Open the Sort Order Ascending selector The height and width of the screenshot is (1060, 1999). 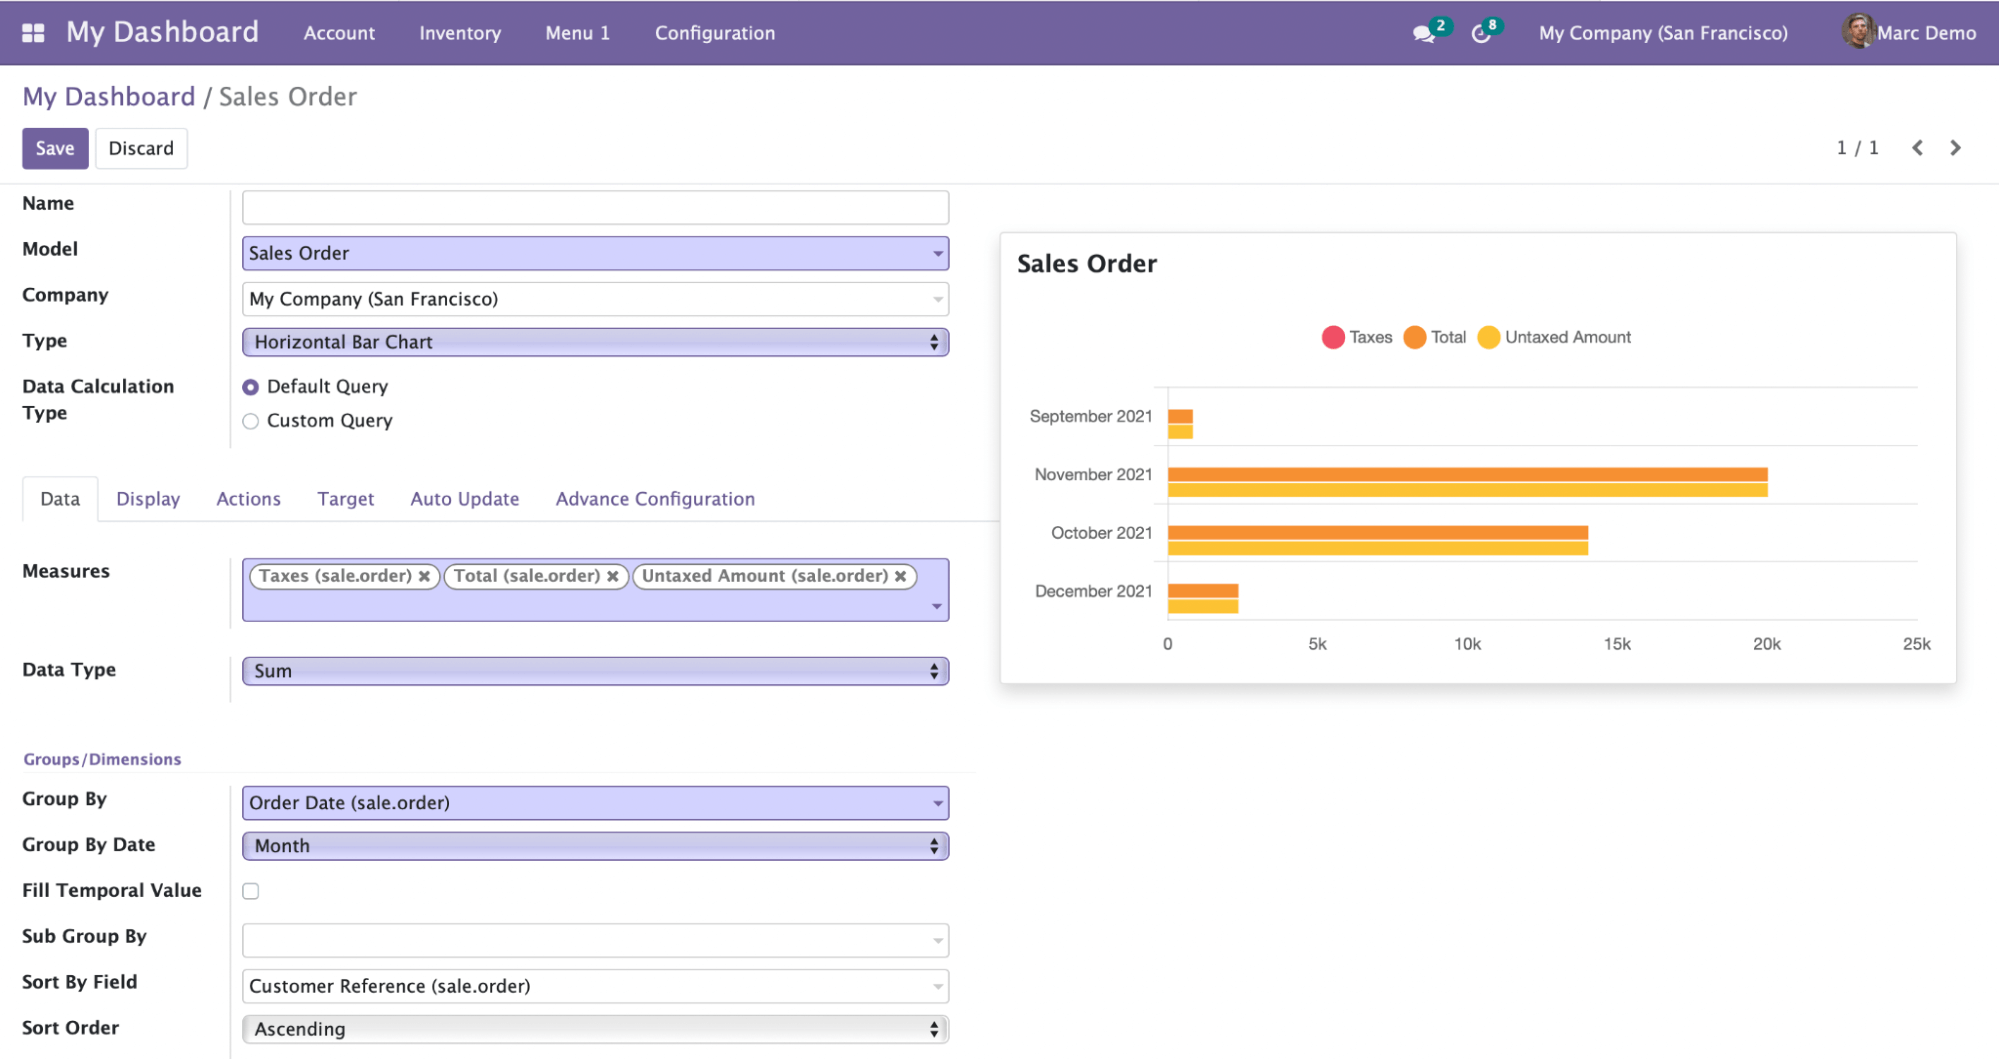tap(595, 1029)
